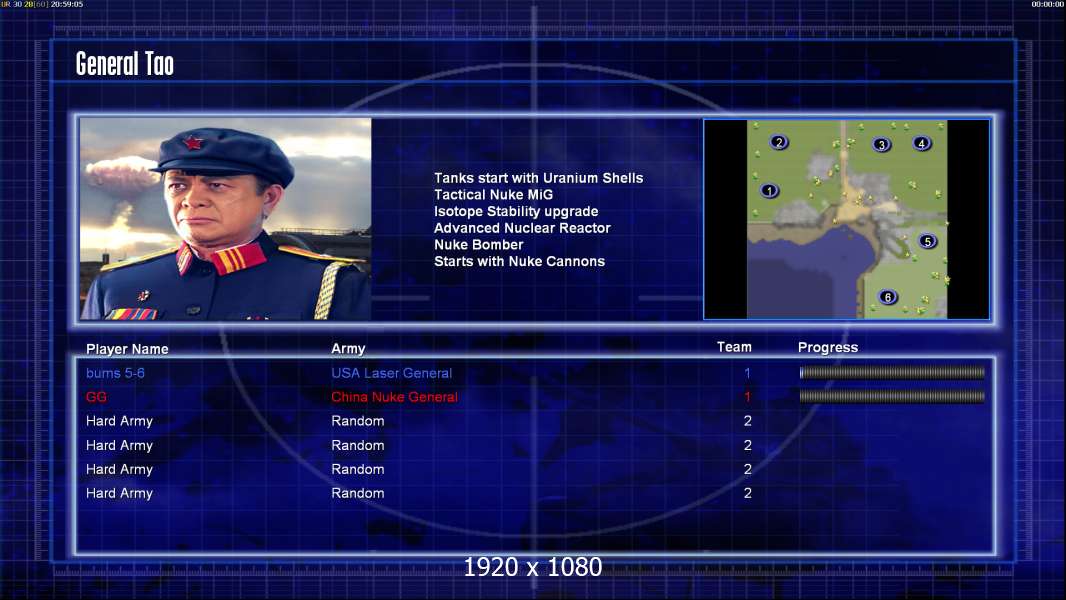Click start position 6 marker on map
Image resolution: width=1066 pixels, height=600 pixels.
[888, 297]
